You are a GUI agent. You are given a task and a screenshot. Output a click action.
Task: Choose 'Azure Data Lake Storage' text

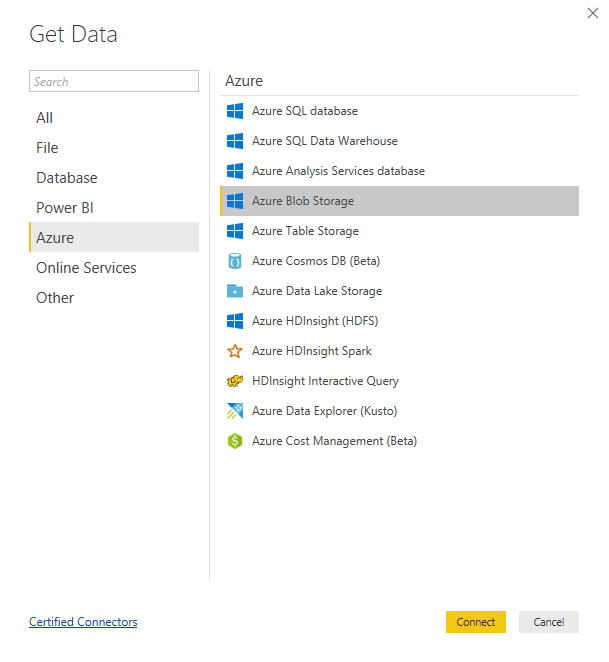tap(317, 291)
